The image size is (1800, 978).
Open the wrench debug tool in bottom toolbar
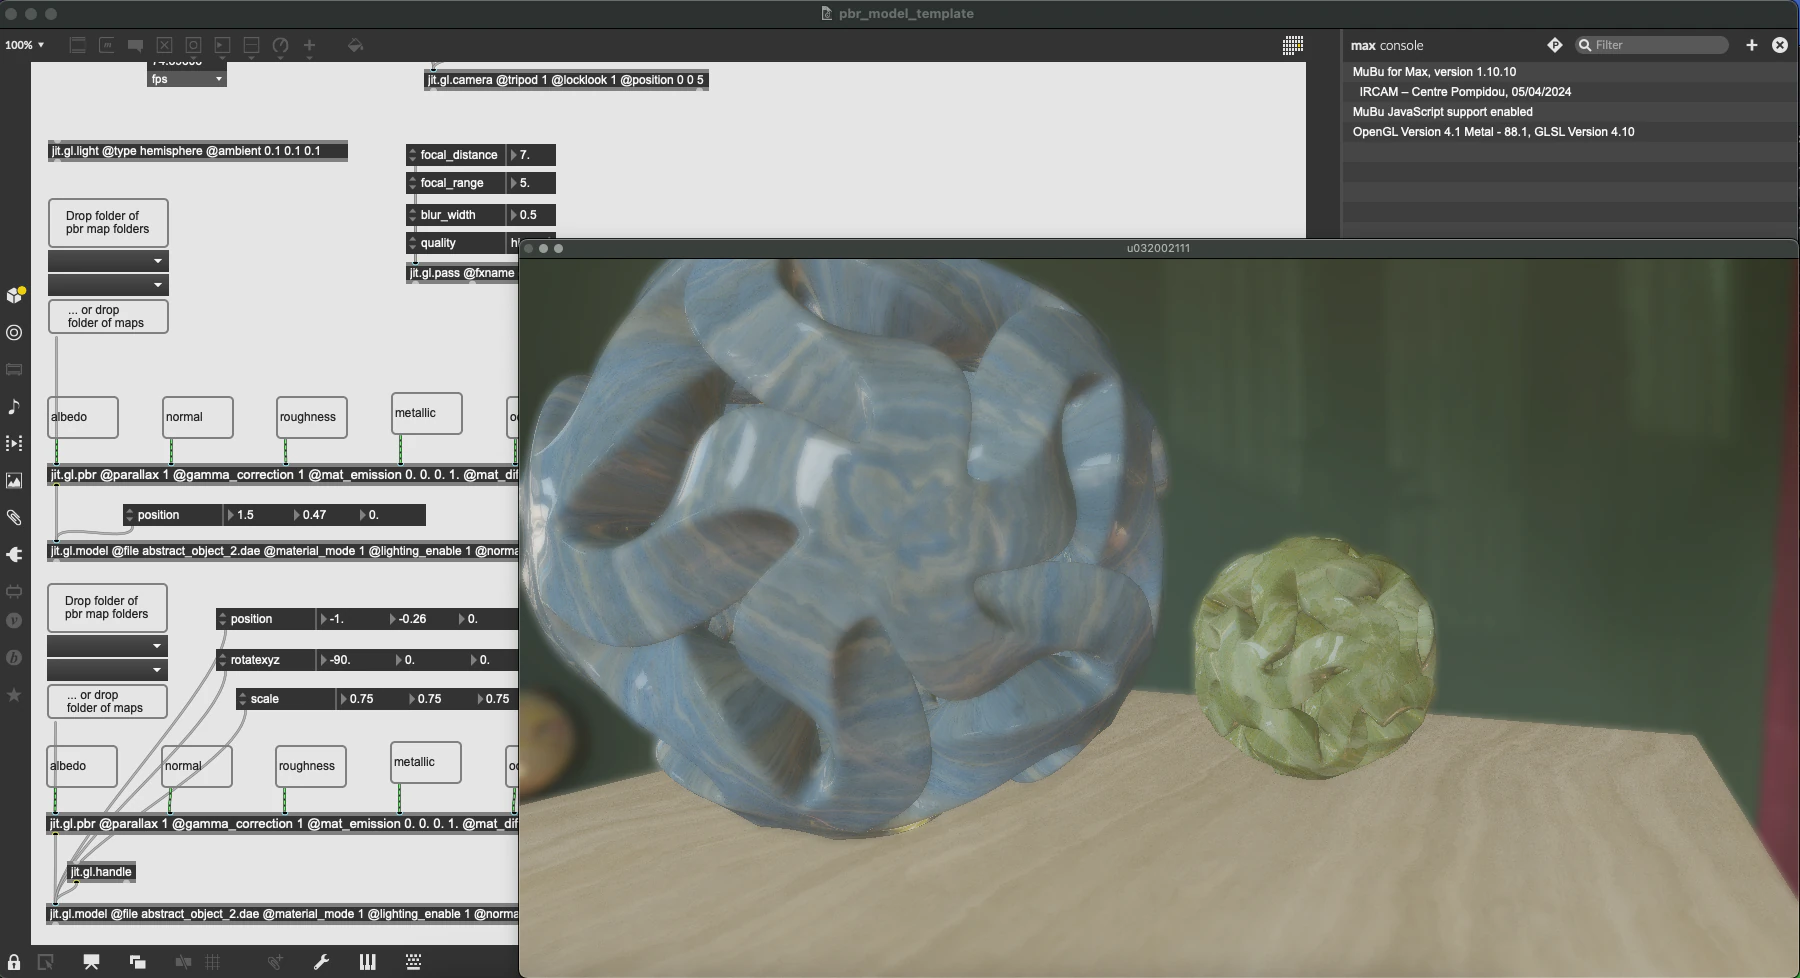pyautogui.click(x=321, y=962)
